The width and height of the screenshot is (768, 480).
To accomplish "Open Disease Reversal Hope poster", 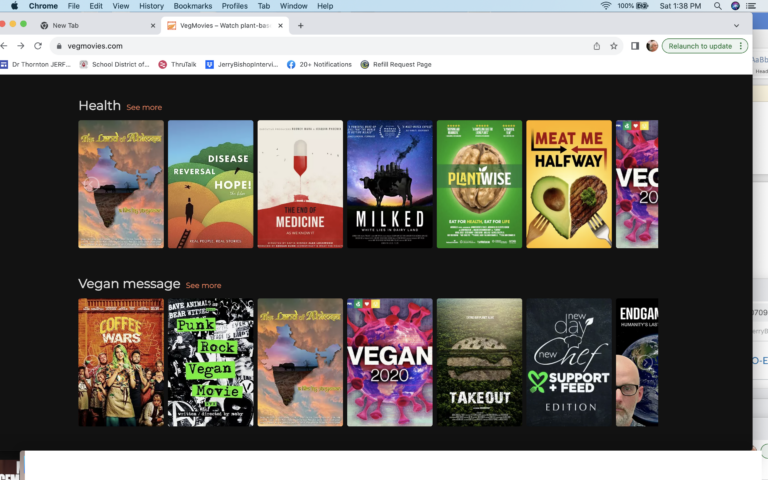I will click(211, 184).
